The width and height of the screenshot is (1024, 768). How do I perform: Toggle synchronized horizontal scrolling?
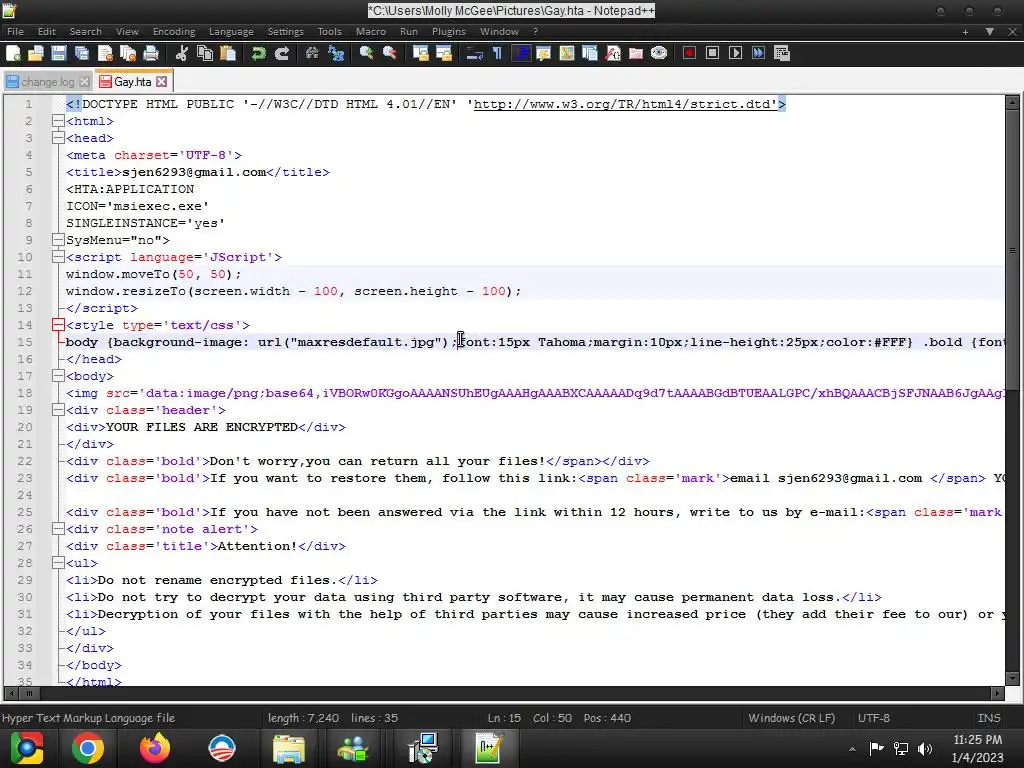444,54
